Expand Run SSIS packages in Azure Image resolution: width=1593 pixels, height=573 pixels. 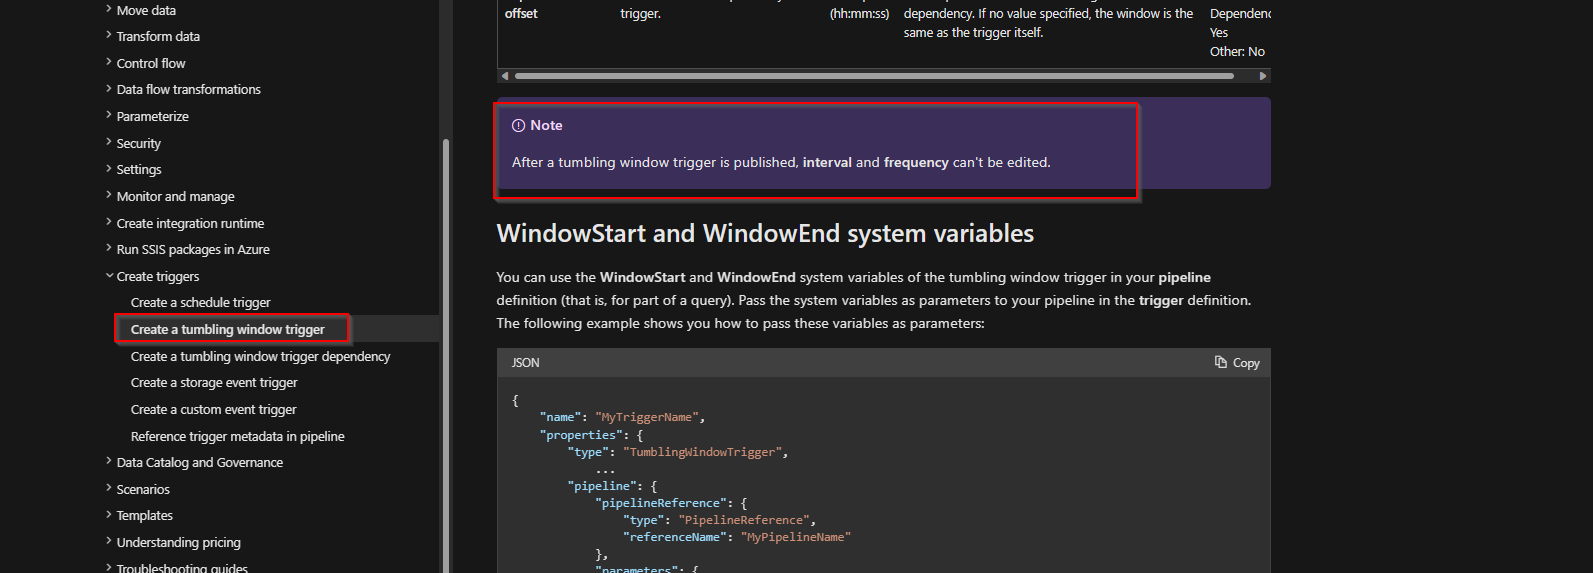click(x=193, y=249)
